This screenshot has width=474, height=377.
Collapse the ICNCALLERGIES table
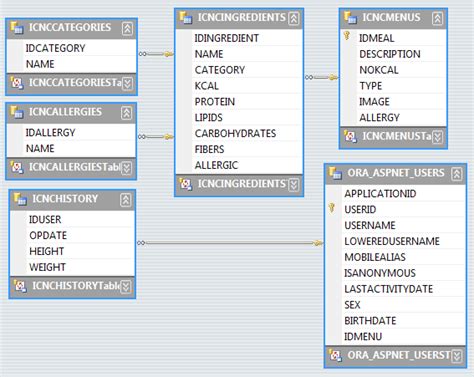coord(126,113)
